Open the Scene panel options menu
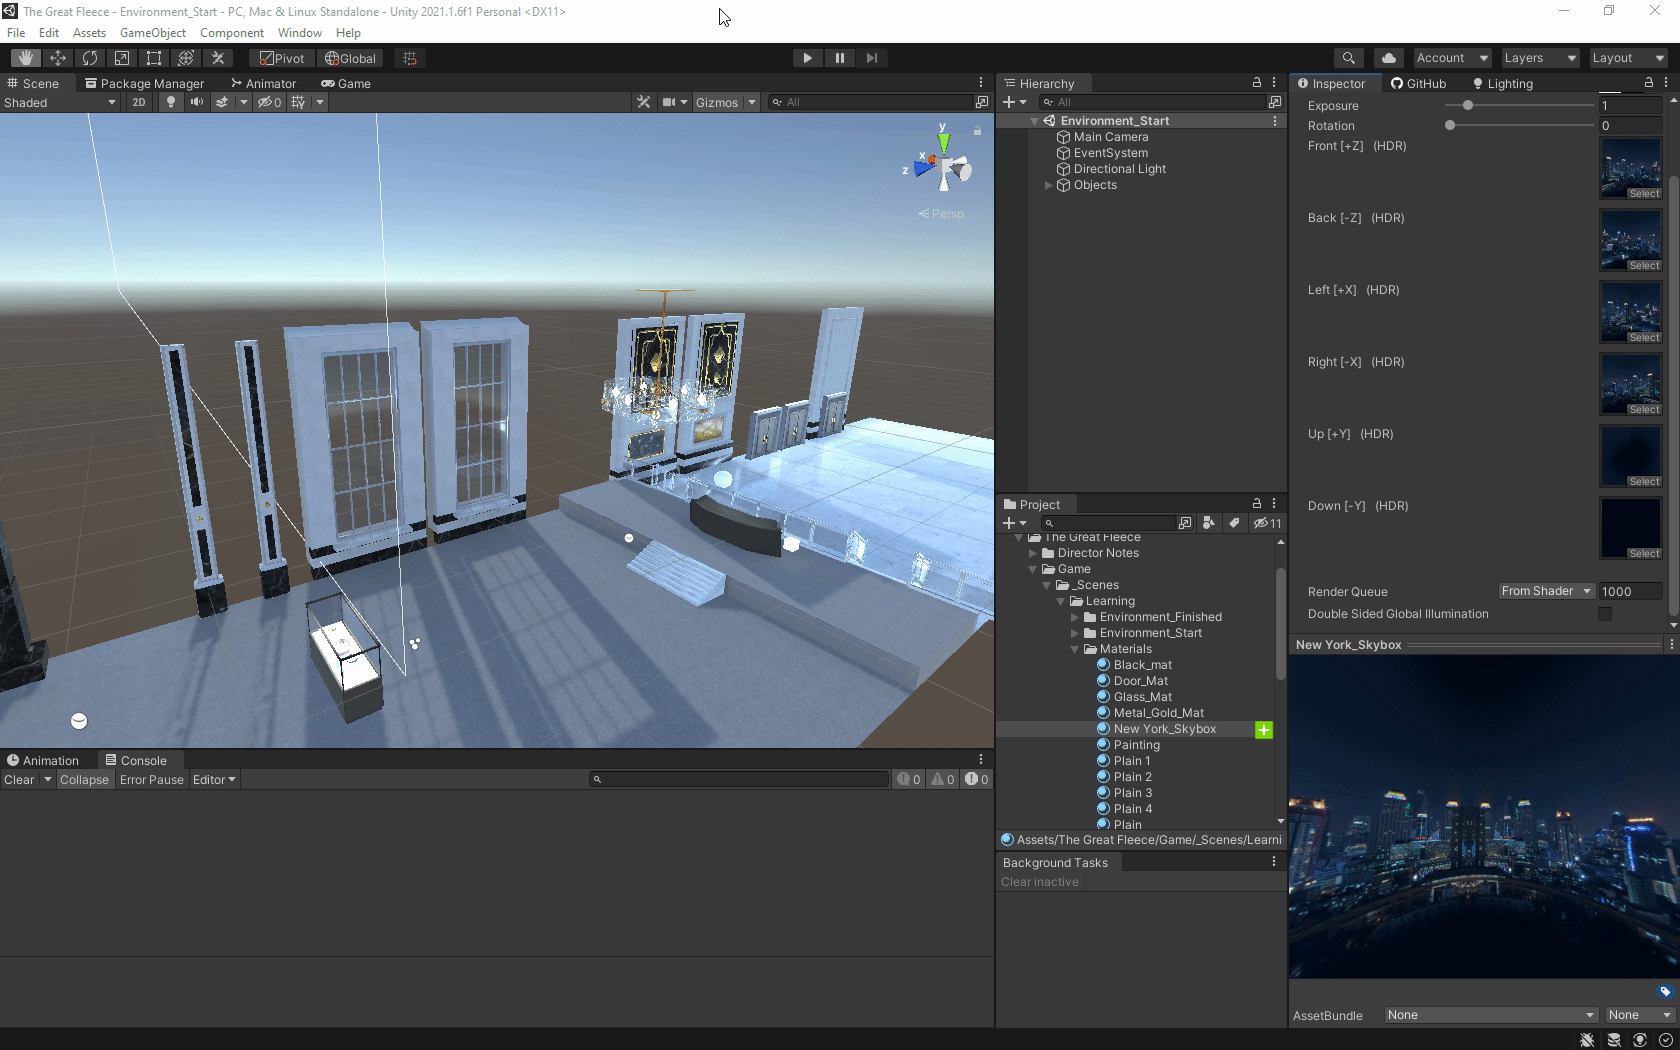The height and width of the screenshot is (1050, 1680). point(981,83)
